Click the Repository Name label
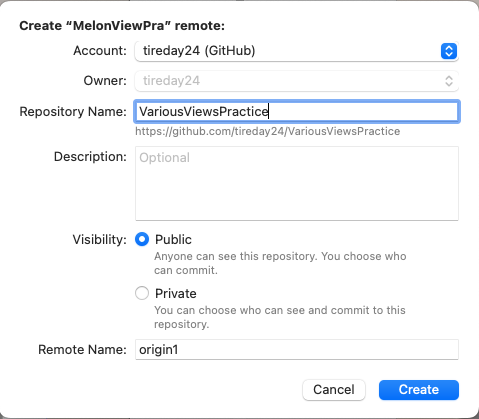Screen dimensions: 479x419 pyautogui.click(x=73, y=112)
